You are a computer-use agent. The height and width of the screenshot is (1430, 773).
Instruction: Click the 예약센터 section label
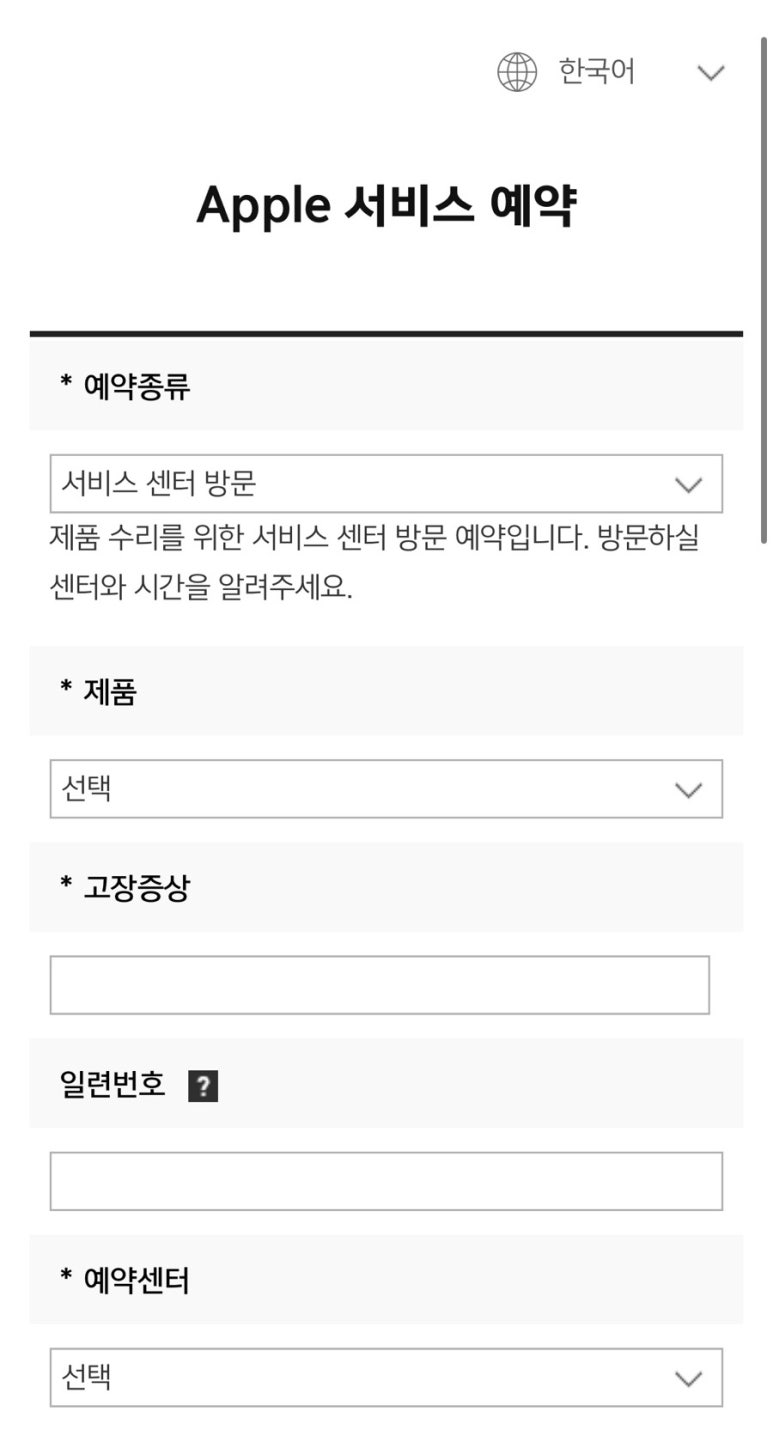tap(125, 1280)
